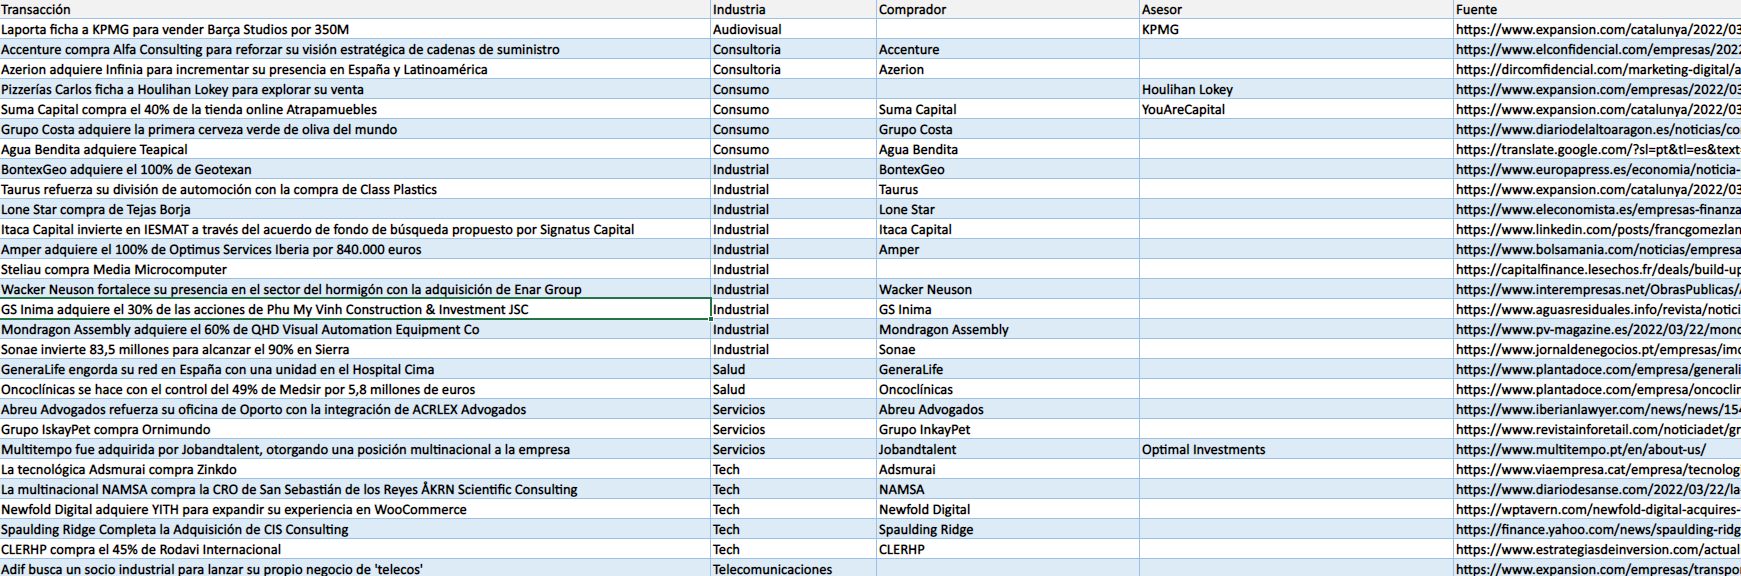Image resolution: width=1741 pixels, height=576 pixels.
Task: Select 'Lone Star compra de Tejas Borja' cell
Action: click(x=355, y=209)
